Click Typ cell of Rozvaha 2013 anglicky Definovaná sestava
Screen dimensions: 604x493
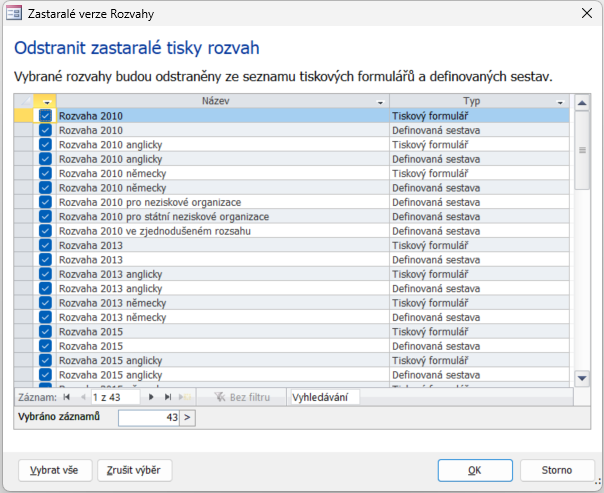click(x=479, y=288)
